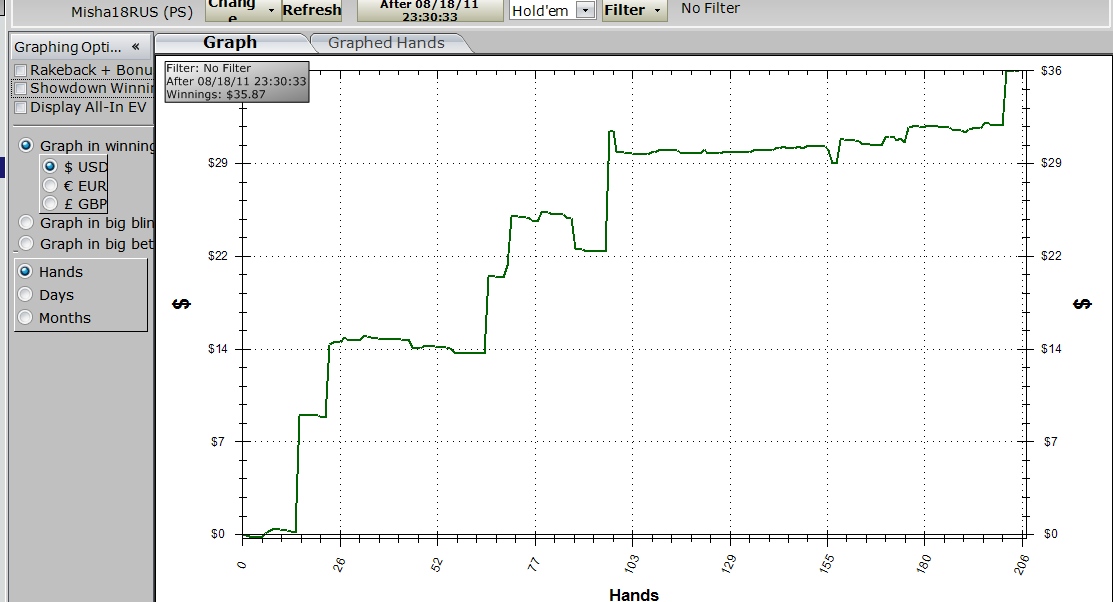Collapse the Graphing Options panel
Viewport: 1113px width, 602px height.
pos(135,47)
